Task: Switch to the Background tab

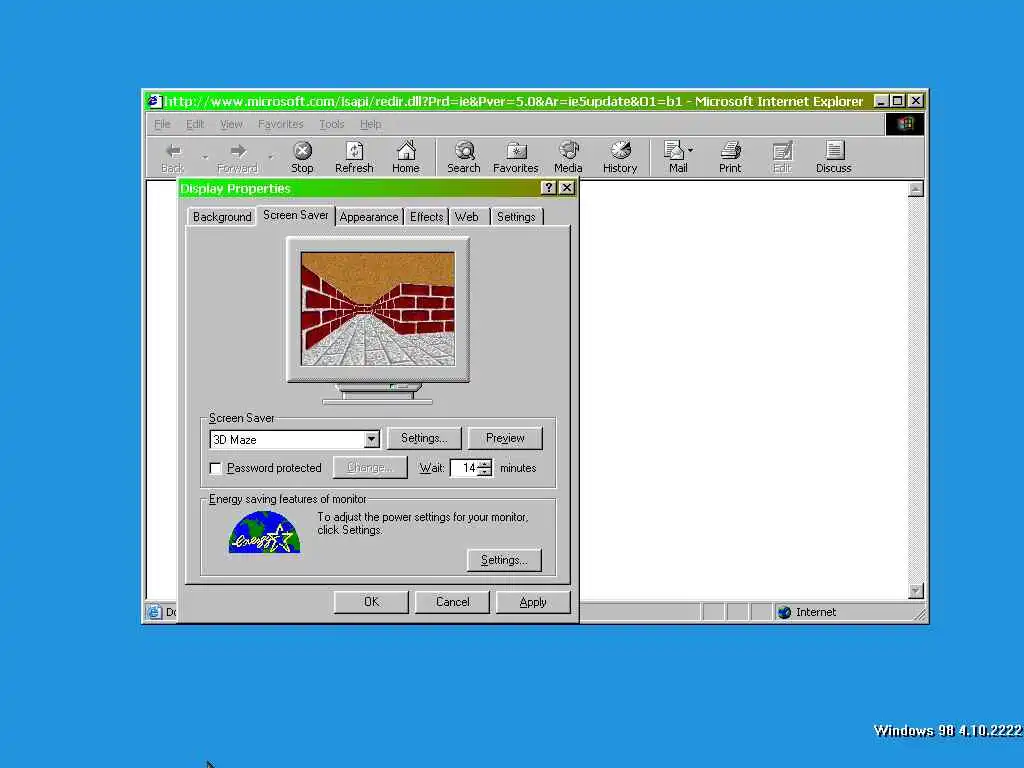Action: (222, 217)
